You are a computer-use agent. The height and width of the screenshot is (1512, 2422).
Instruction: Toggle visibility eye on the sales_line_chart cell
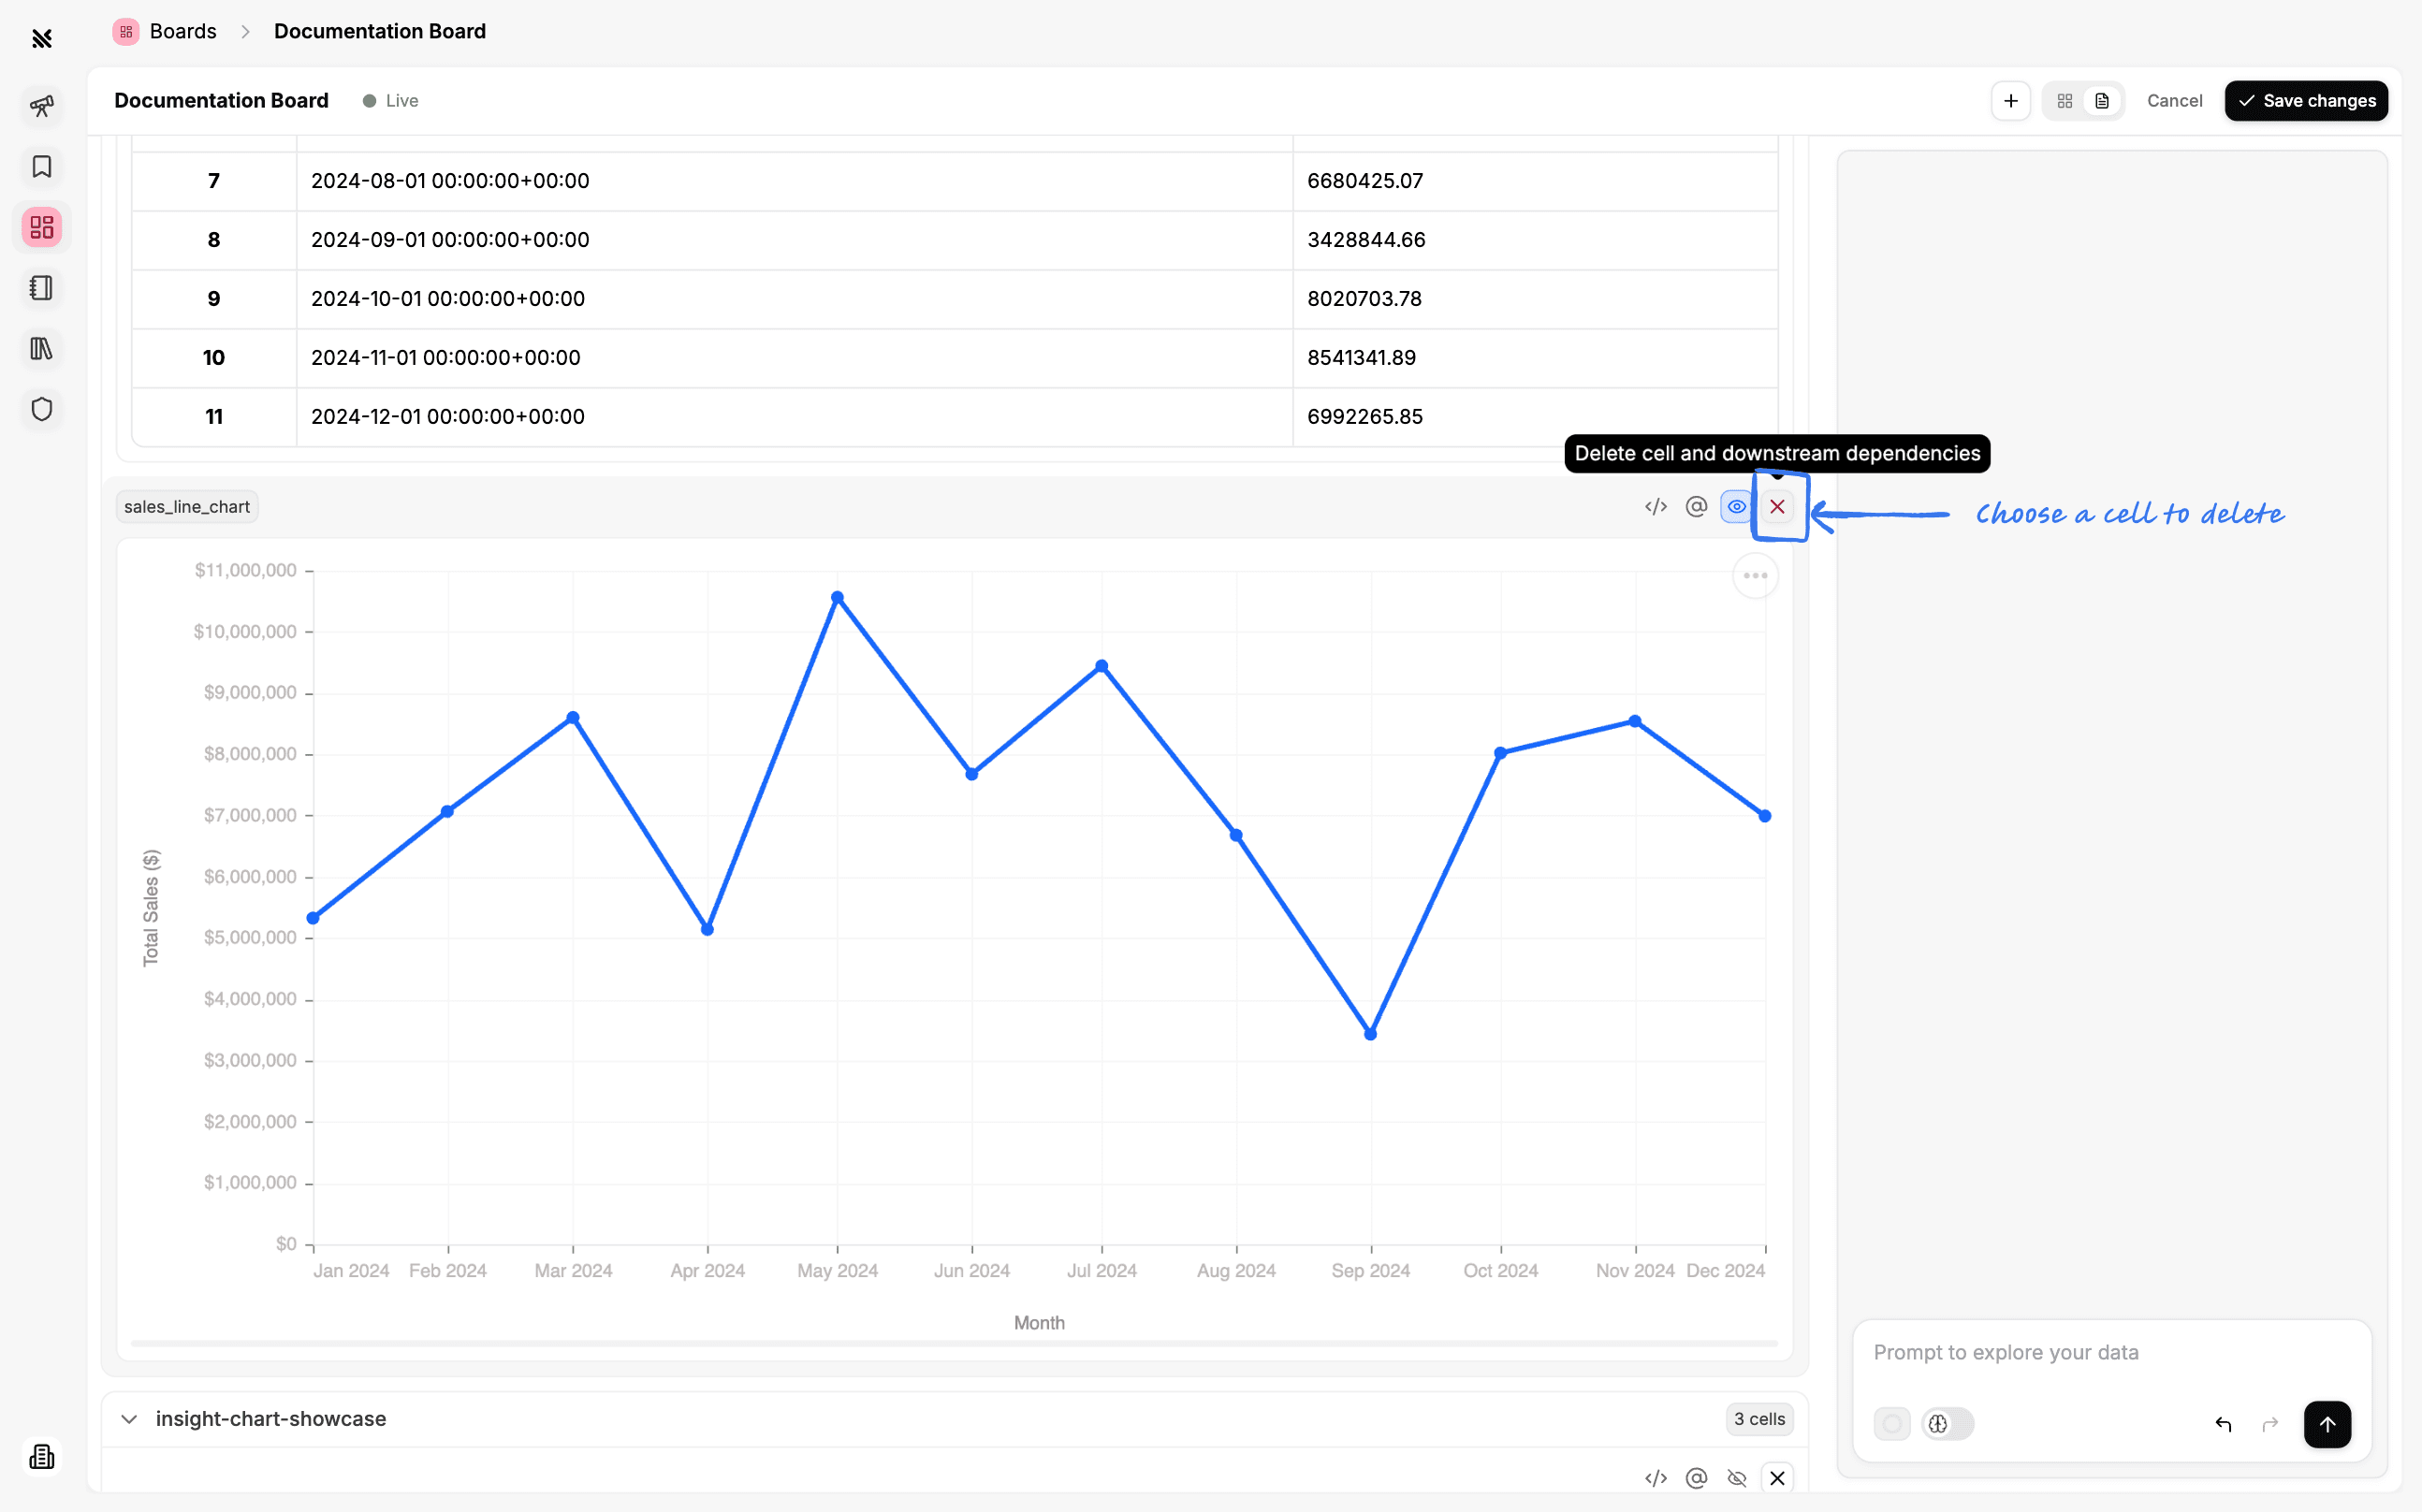1736,506
